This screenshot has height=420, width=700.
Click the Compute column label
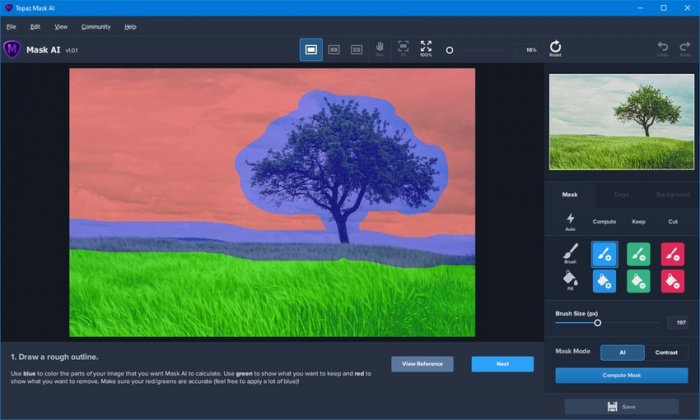(604, 221)
